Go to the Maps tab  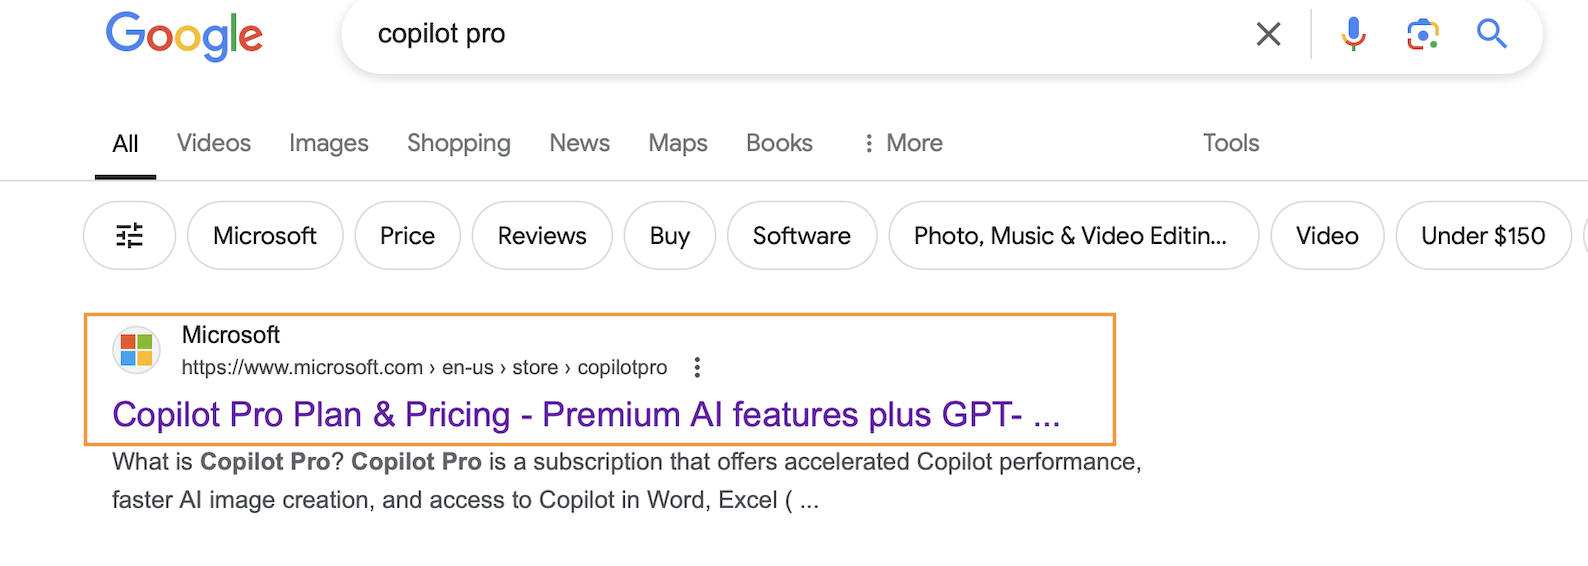(x=678, y=143)
